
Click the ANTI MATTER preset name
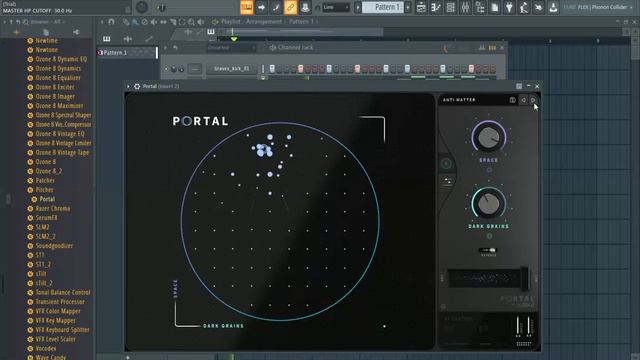coord(459,100)
